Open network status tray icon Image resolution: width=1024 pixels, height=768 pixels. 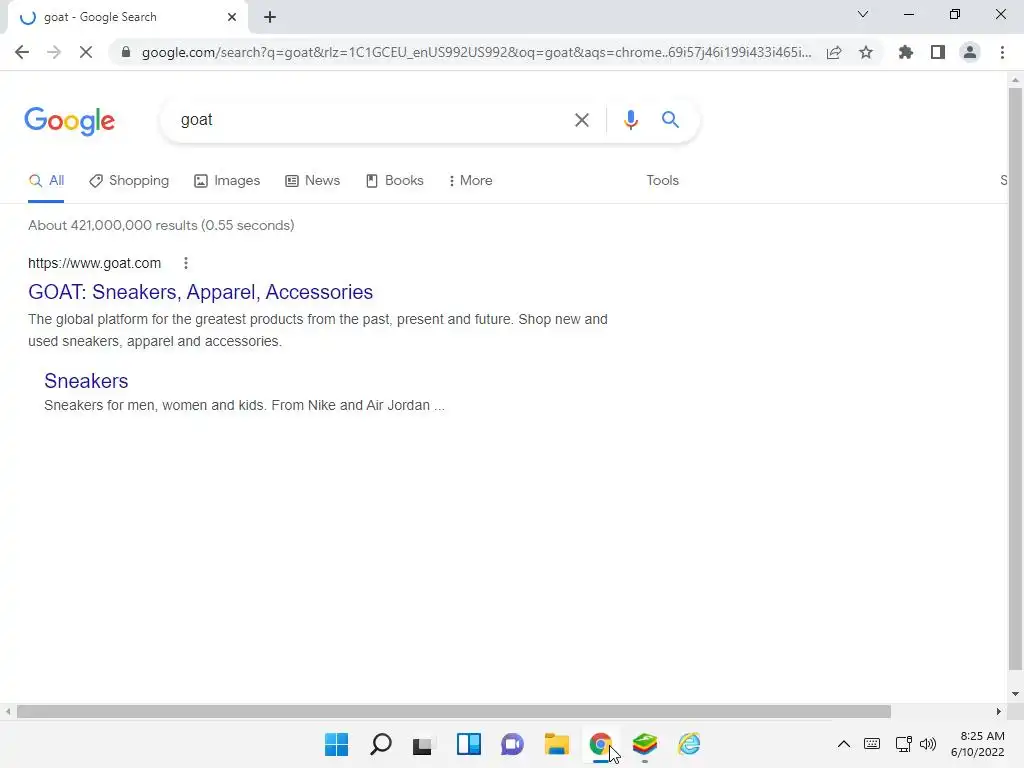[904, 744]
